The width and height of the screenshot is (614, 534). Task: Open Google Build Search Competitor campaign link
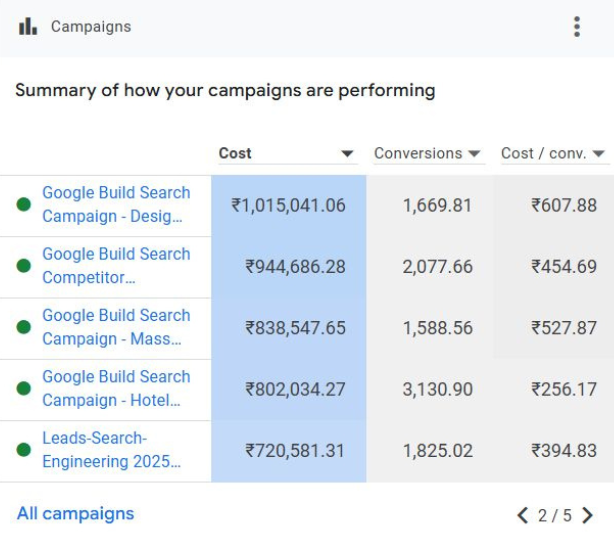115,265
